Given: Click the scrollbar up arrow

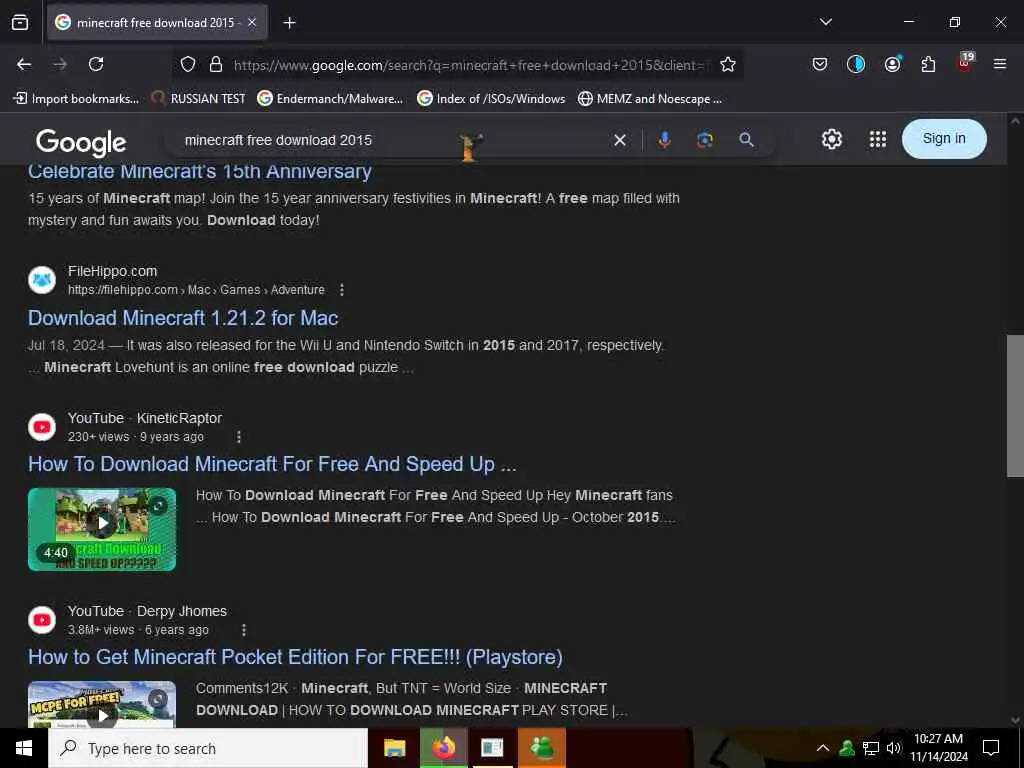Looking at the screenshot, I should [1015, 121].
